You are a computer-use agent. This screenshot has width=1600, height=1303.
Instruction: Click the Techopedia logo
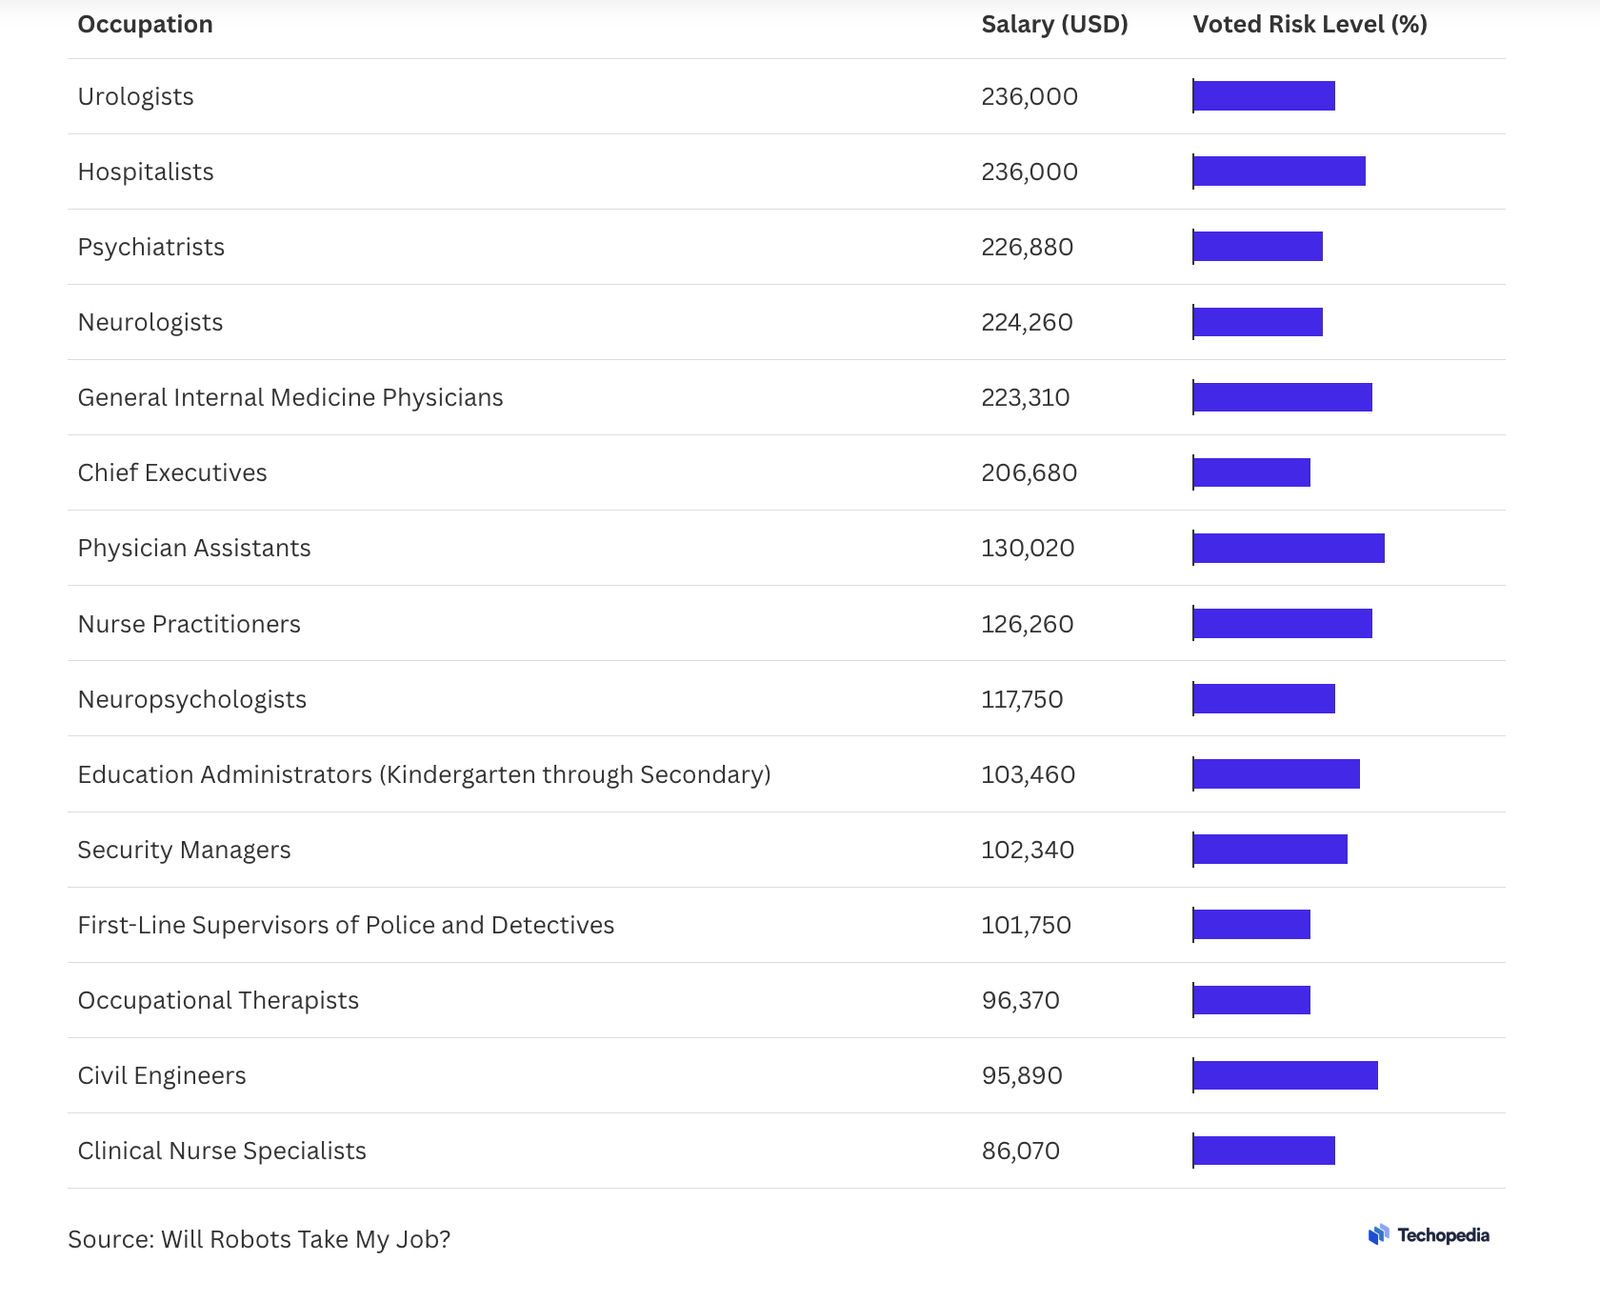1428,1235
